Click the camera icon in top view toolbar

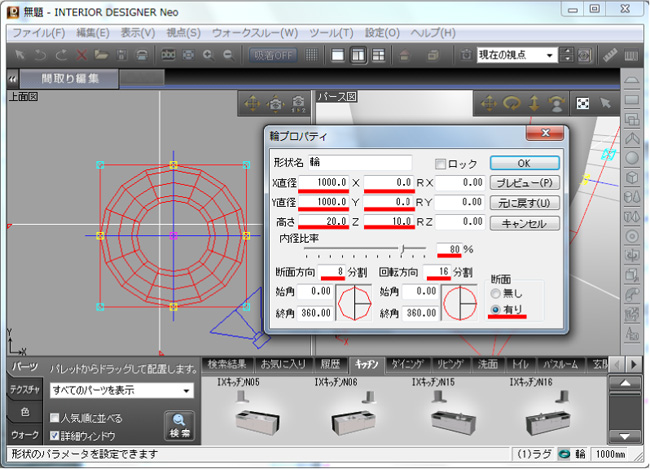[x=273, y=103]
